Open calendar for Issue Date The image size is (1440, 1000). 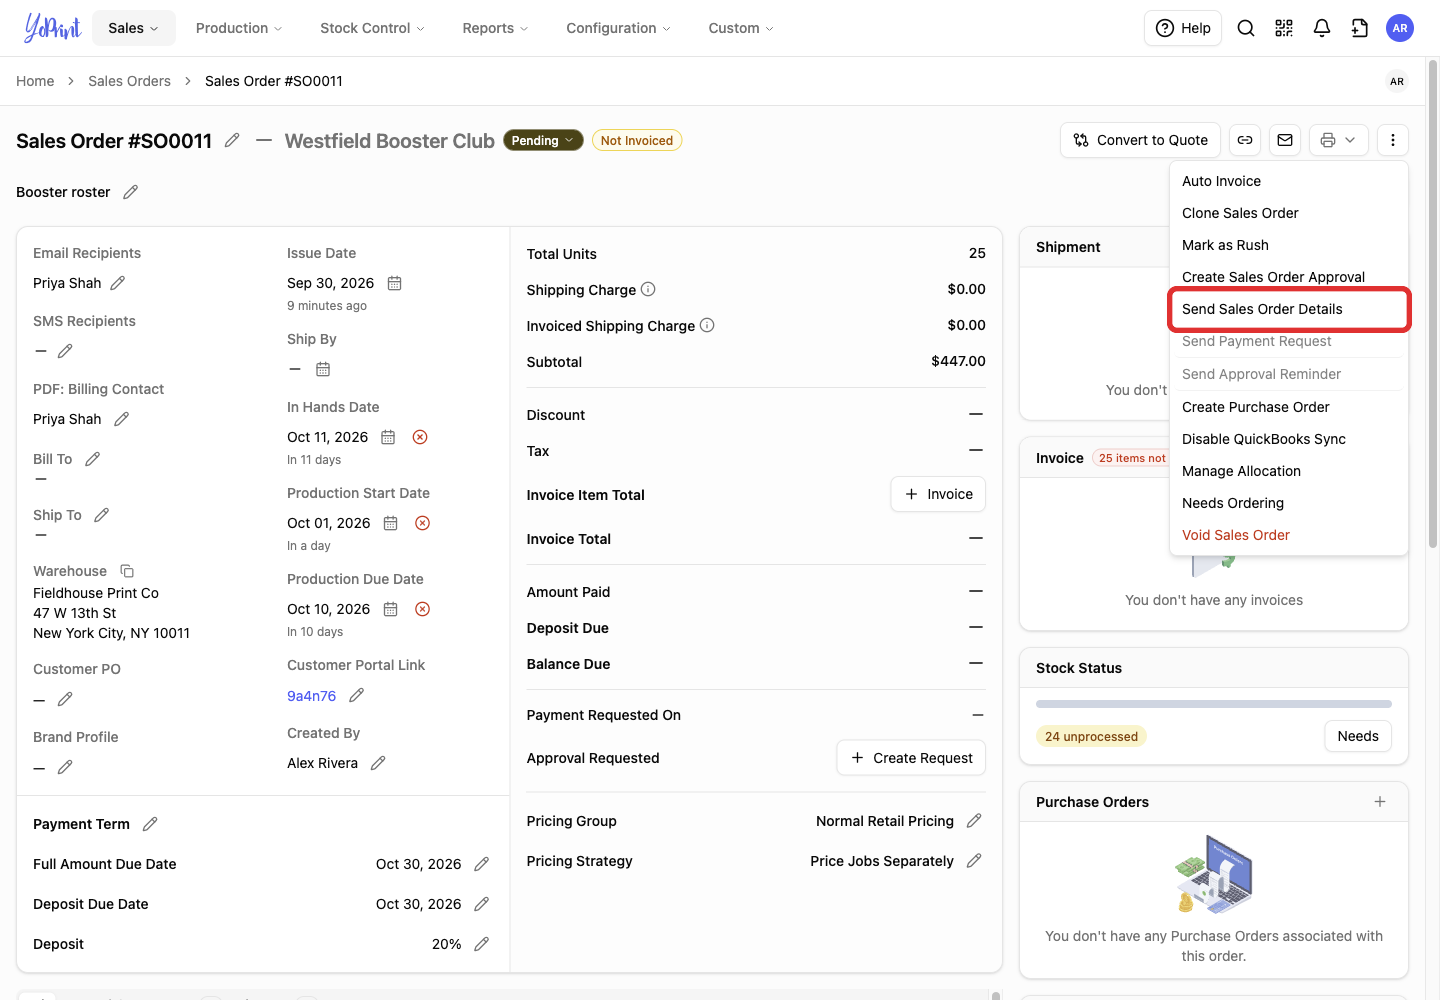[x=395, y=283]
